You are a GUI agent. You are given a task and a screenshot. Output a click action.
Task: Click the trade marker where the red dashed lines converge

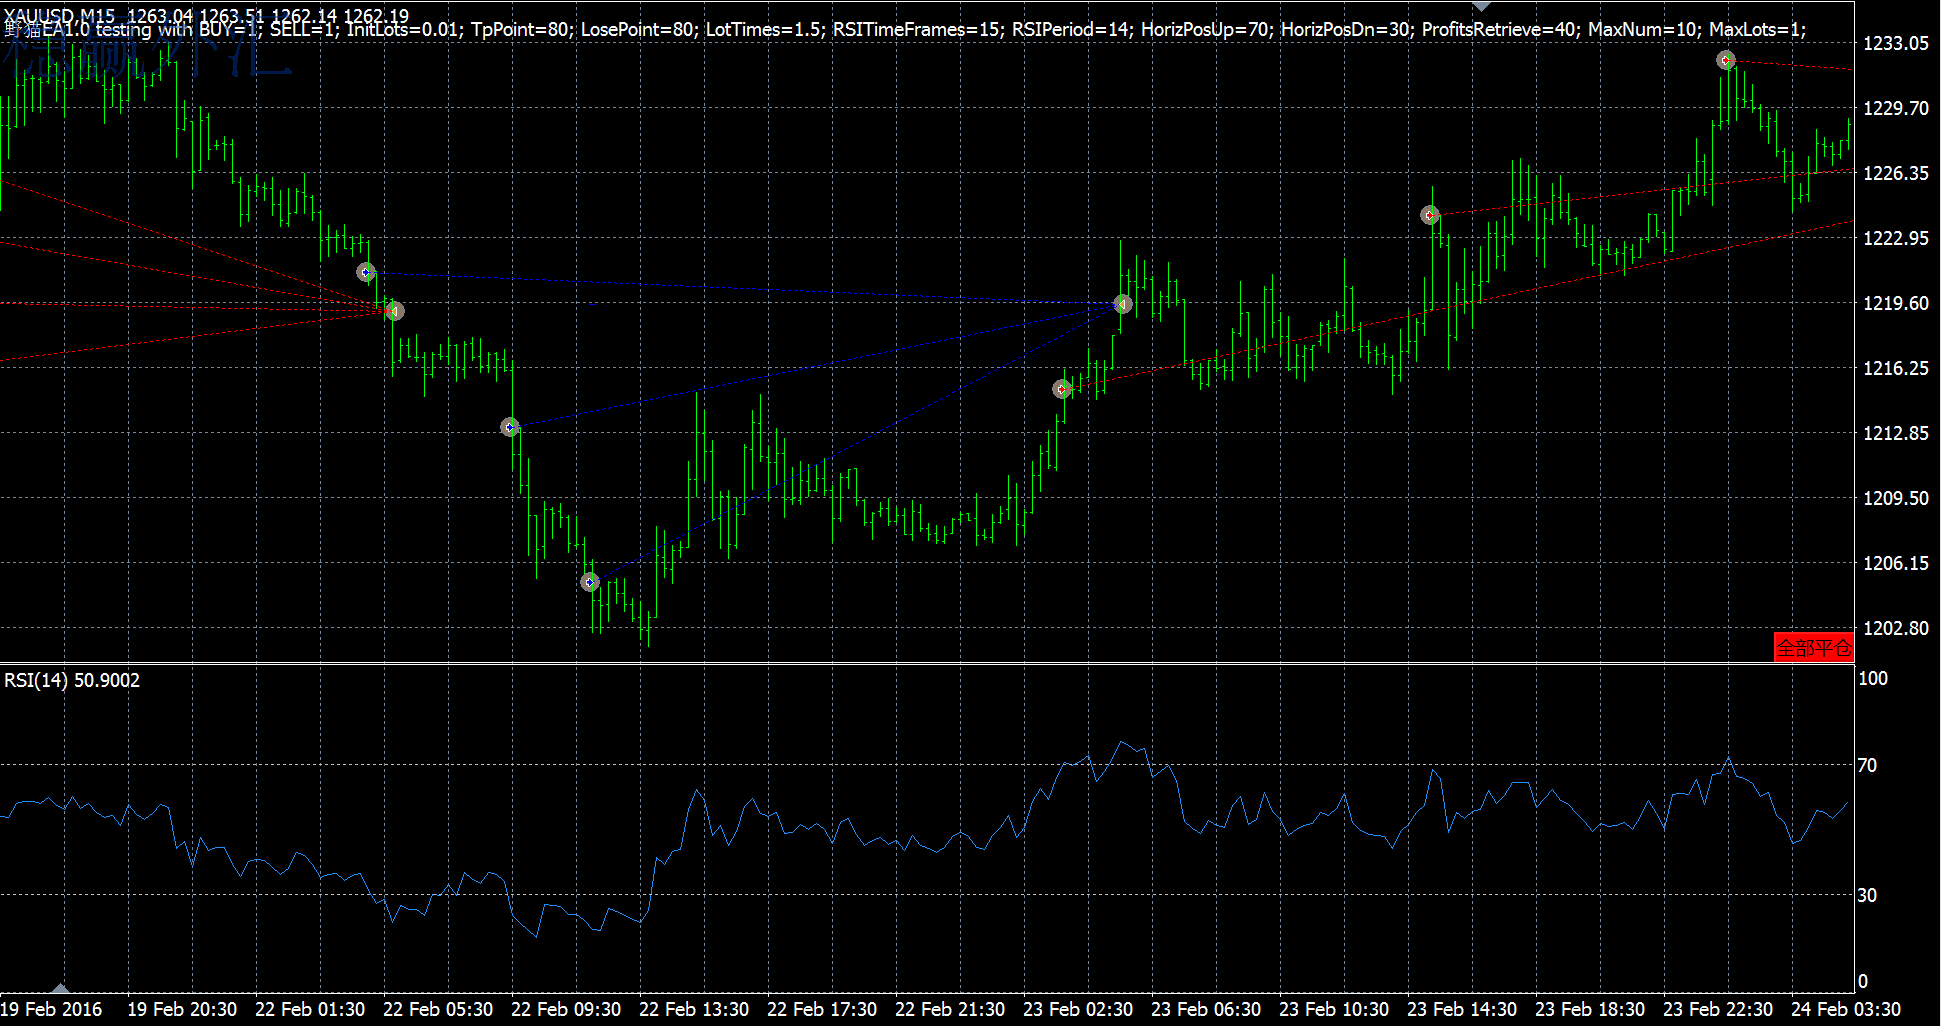(394, 311)
